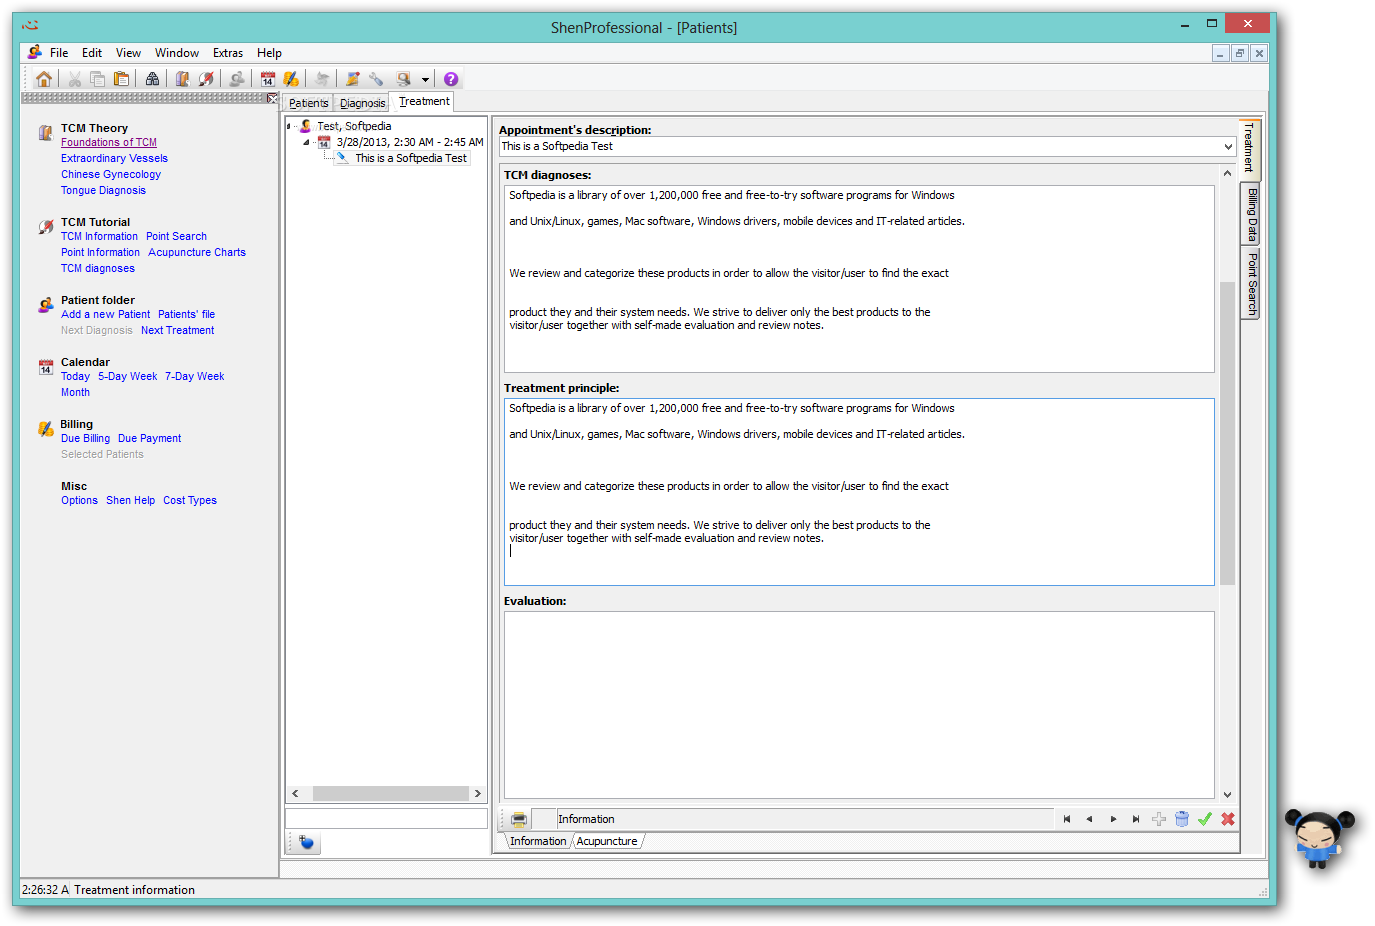The height and width of the screenshot is (926, 1375).
Task: Open the Tongue Diagnosis link
Action: [x=103, y=191]
